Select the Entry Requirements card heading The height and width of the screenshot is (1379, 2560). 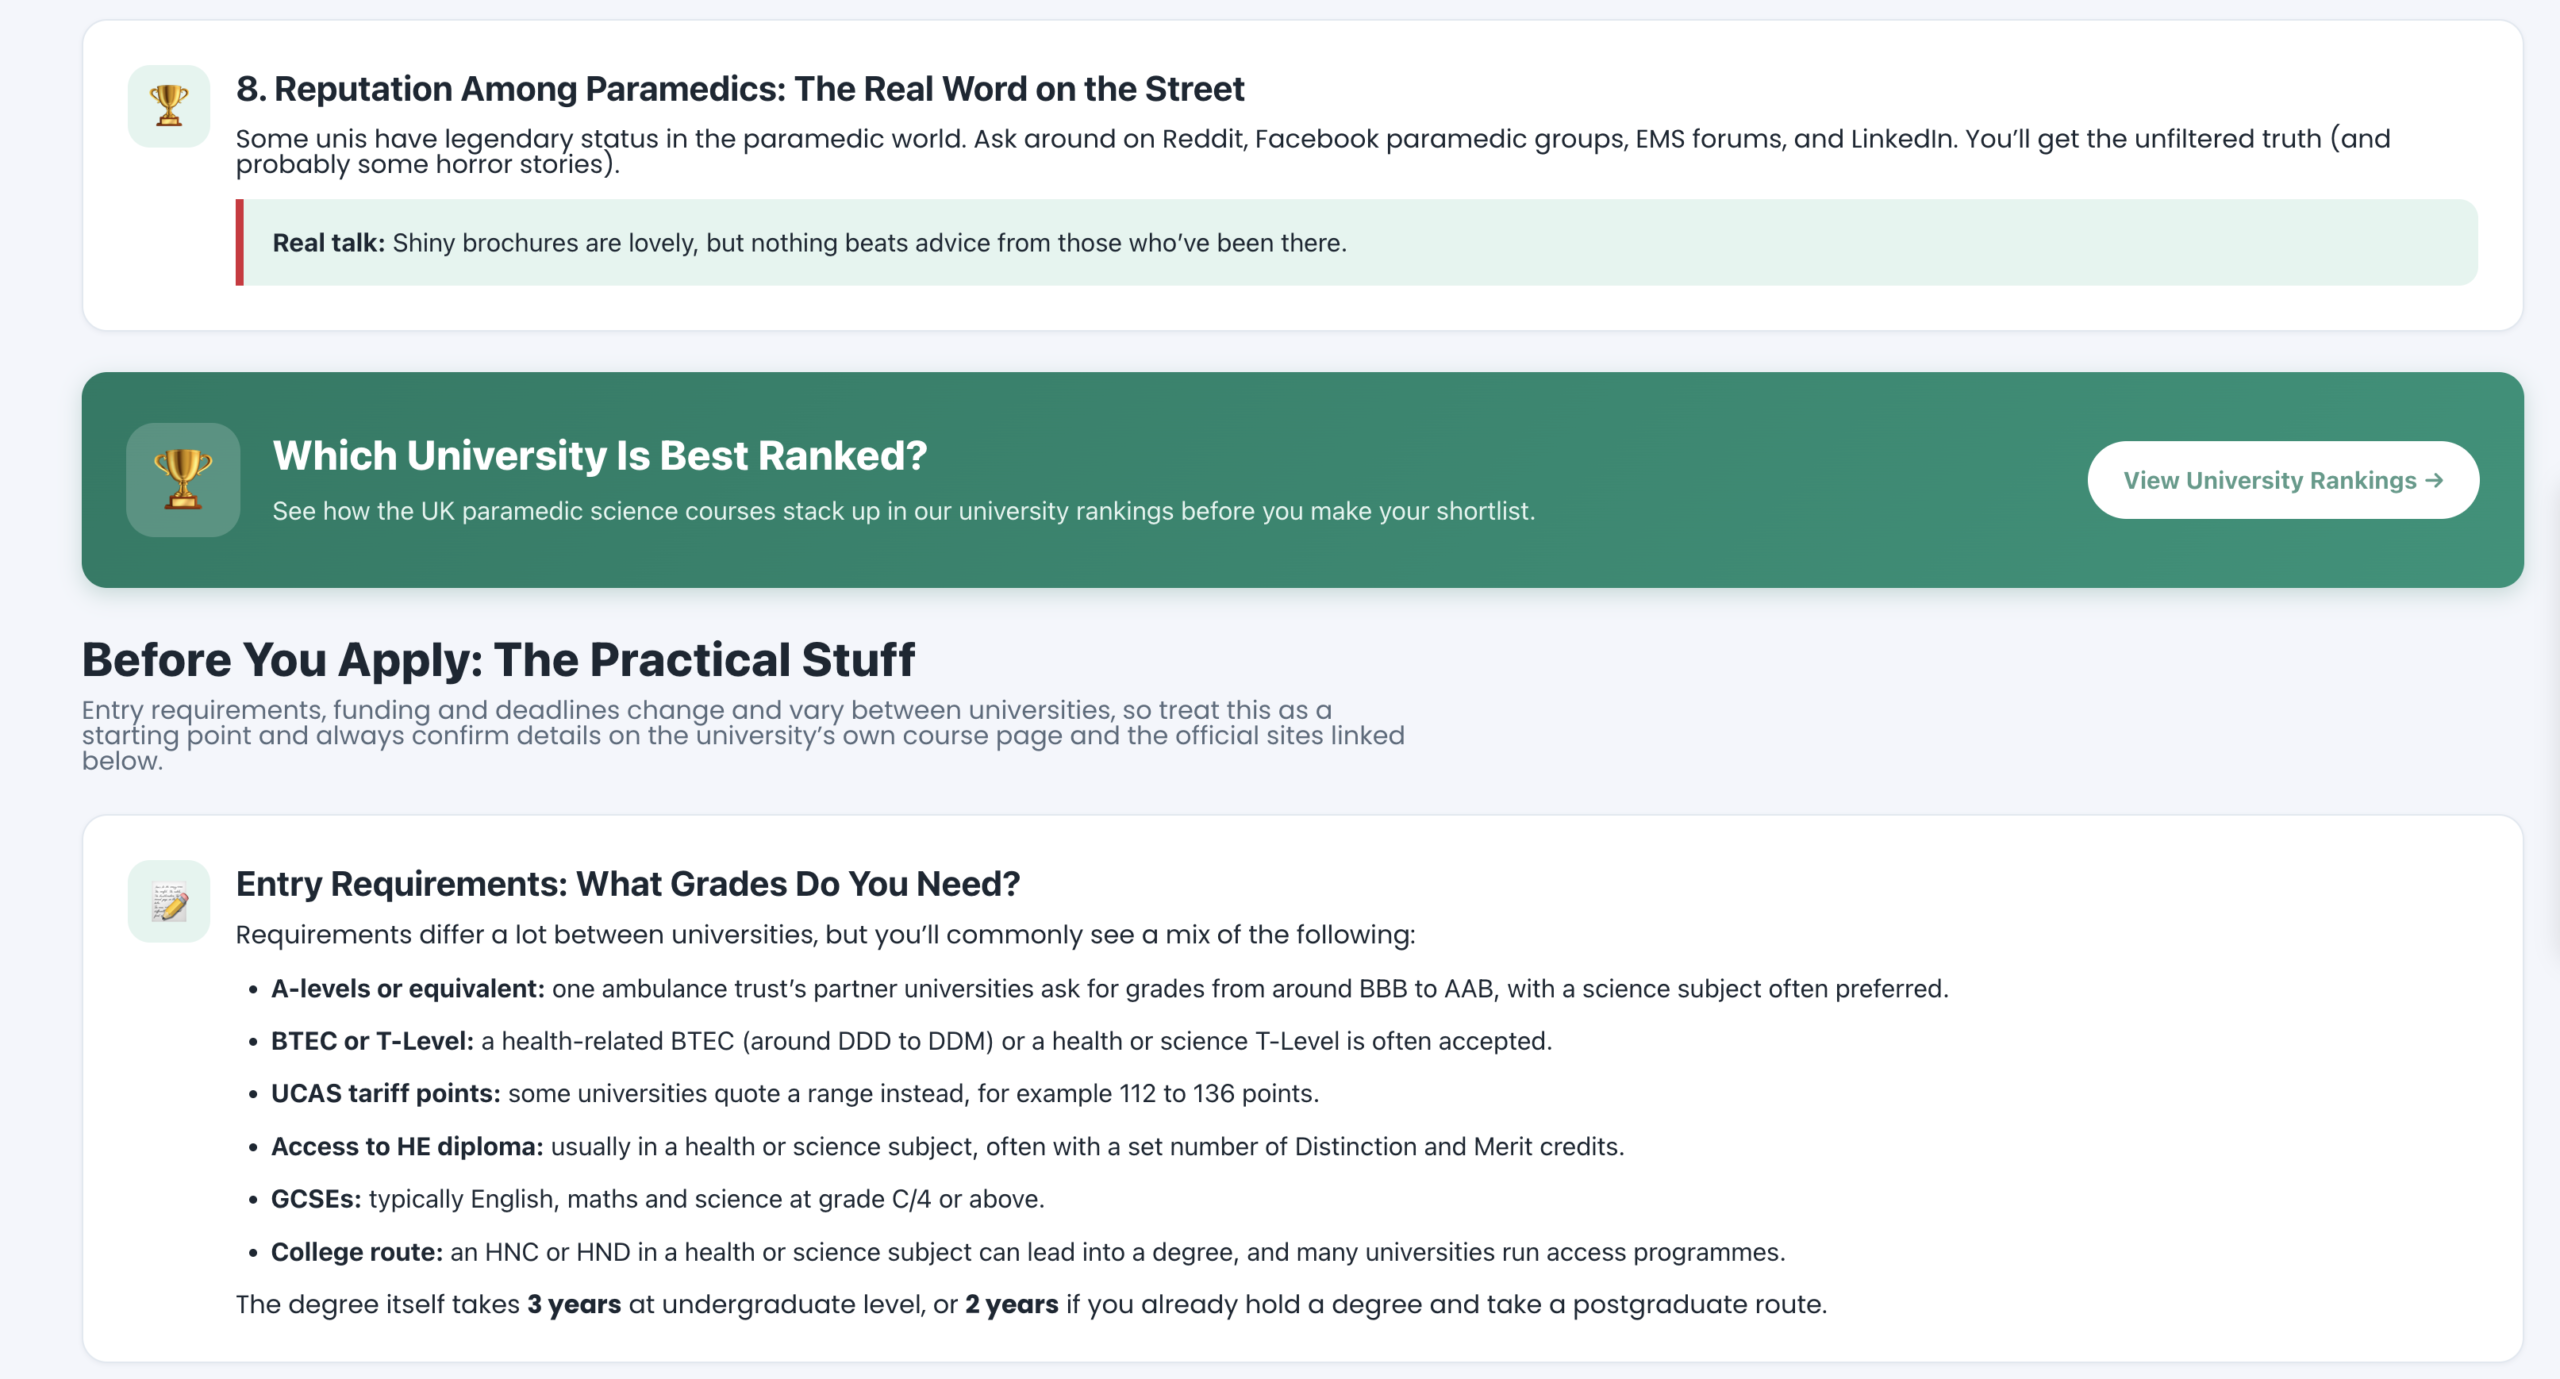pyautogui.click(x=628, y=884)
